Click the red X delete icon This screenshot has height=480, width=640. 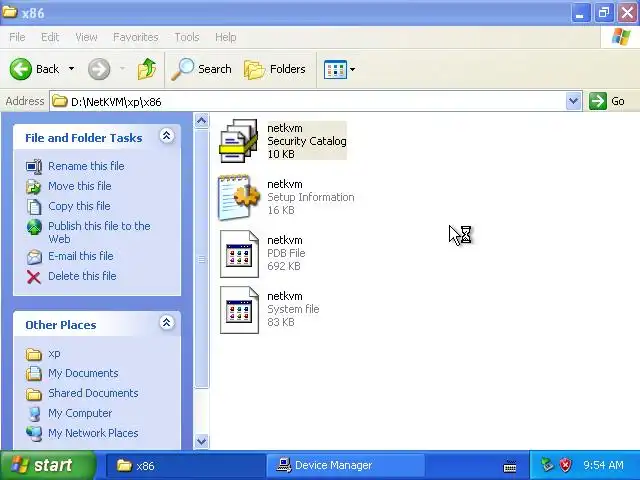point(34,277)
